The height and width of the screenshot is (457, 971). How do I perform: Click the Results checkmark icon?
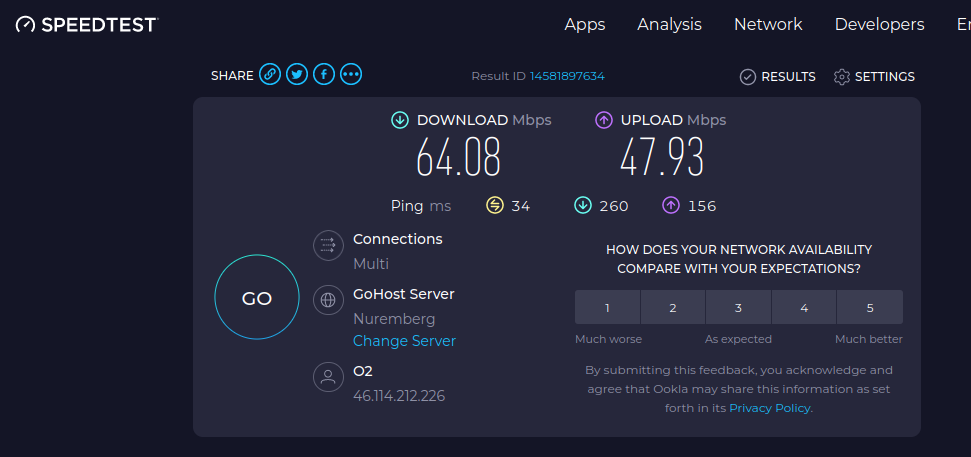coord(748,77)
